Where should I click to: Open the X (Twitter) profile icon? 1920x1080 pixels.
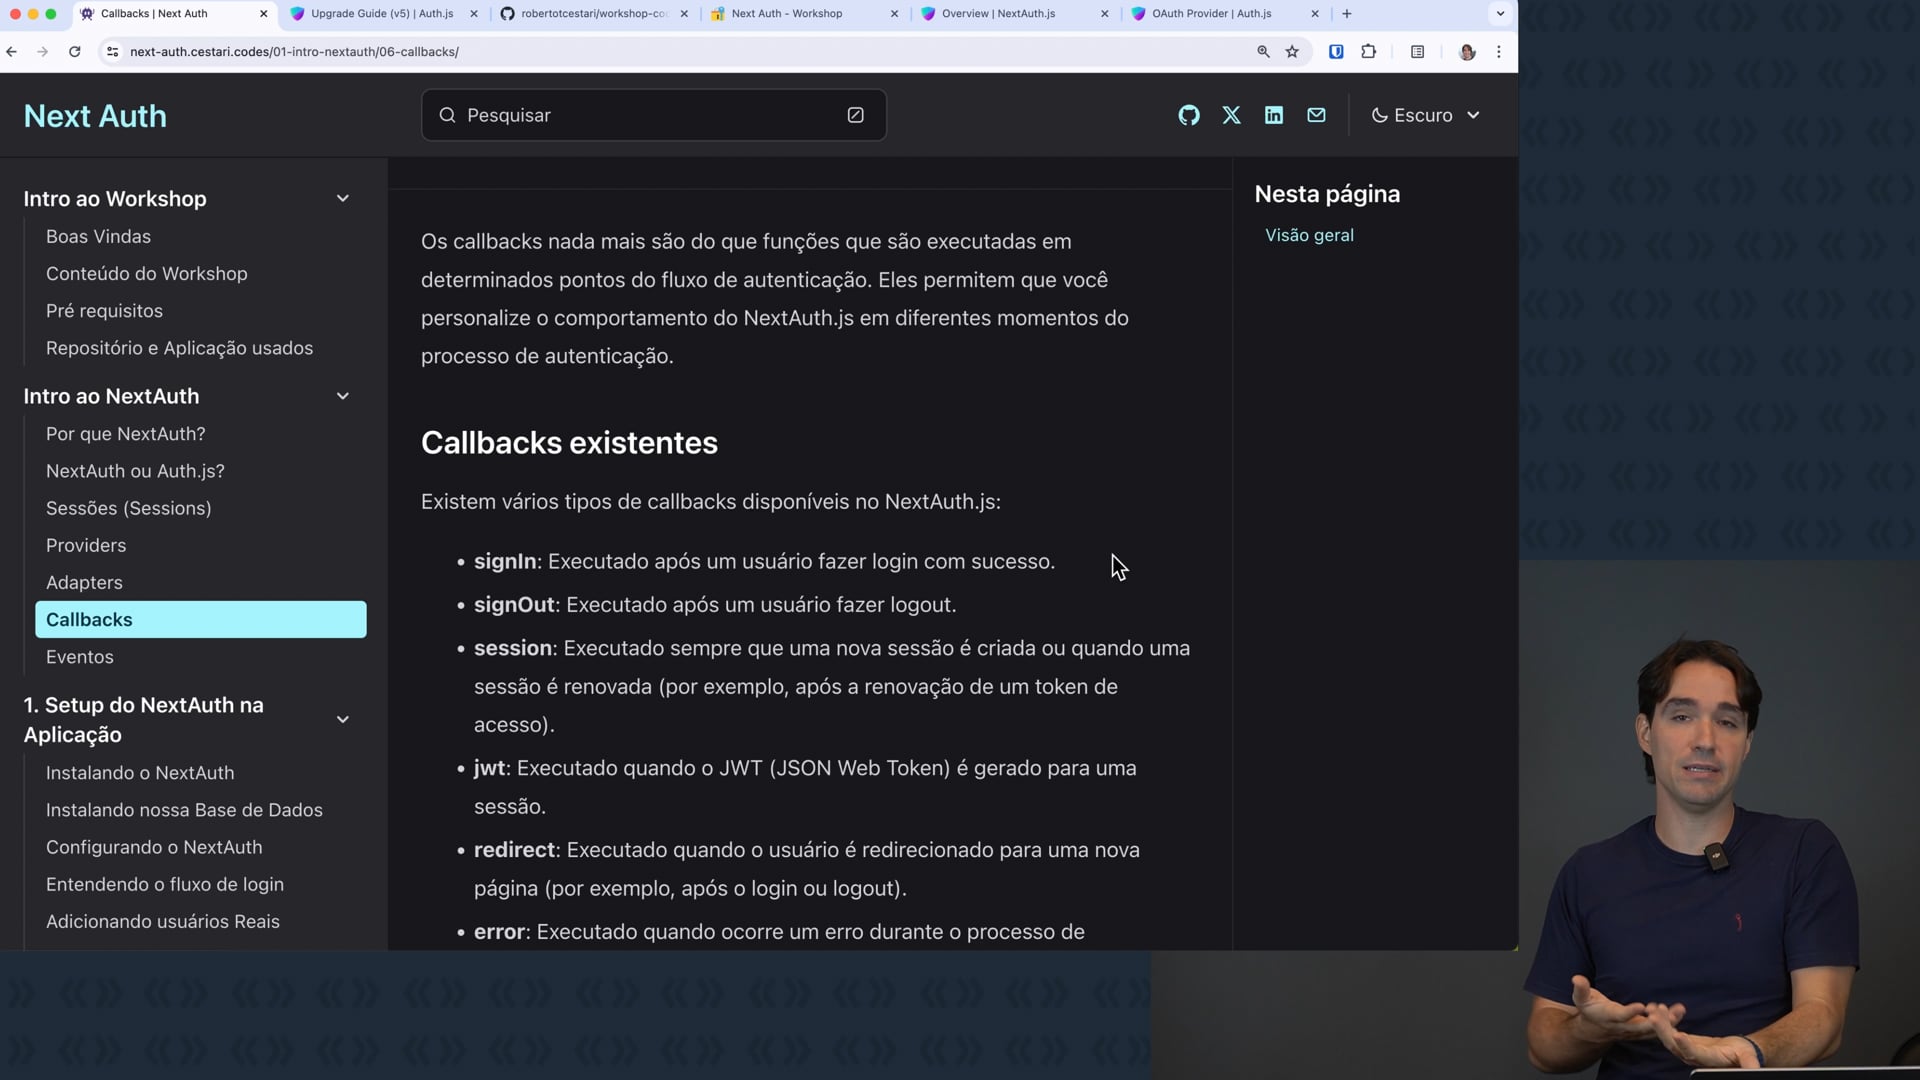coord(1231,115)
